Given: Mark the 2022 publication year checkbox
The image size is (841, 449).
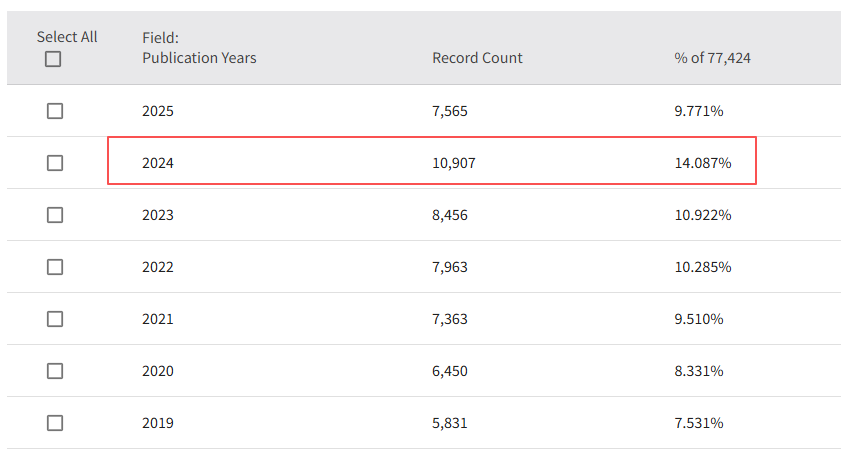Looking at the screenshot, I should coord(55,267).
